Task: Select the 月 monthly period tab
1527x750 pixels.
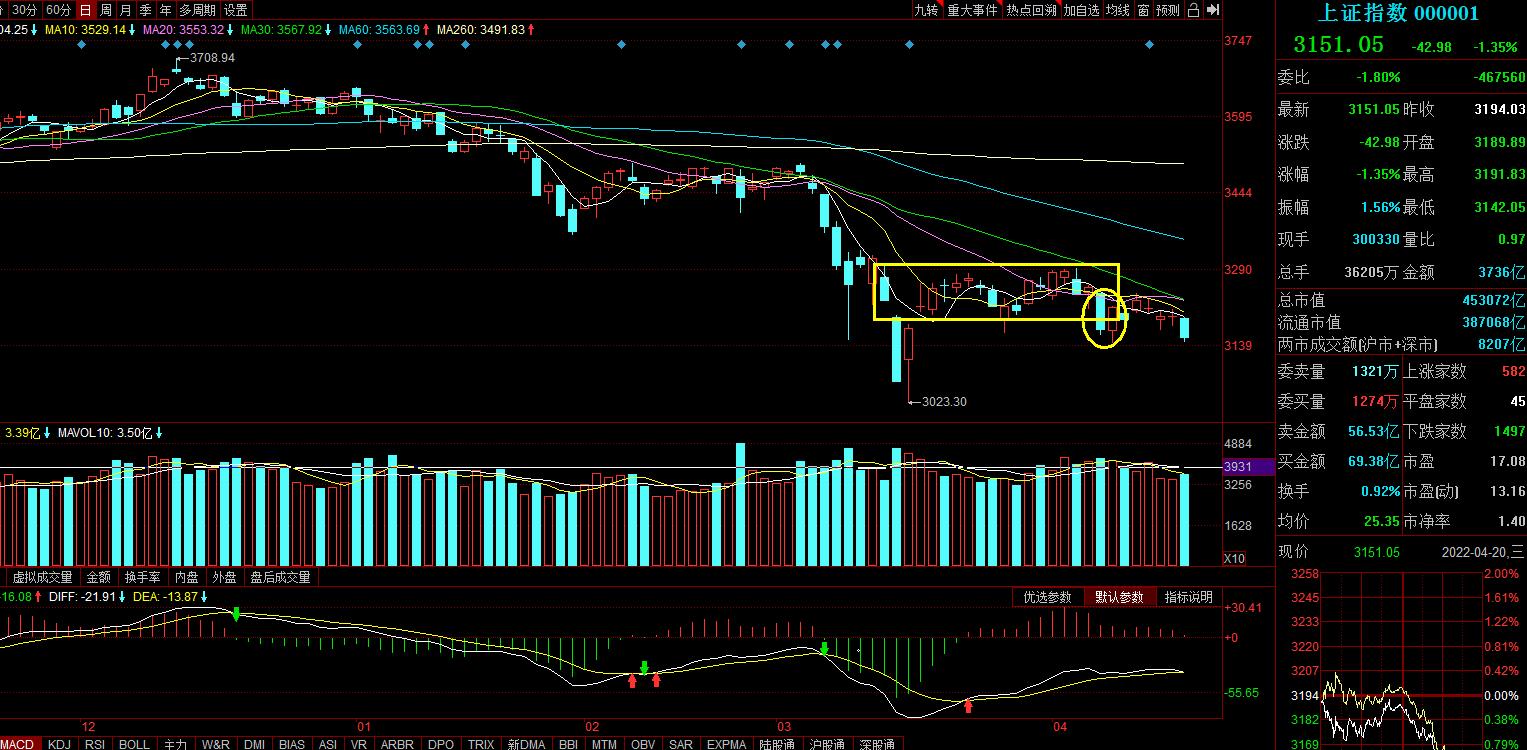Action: pos(126,10)
